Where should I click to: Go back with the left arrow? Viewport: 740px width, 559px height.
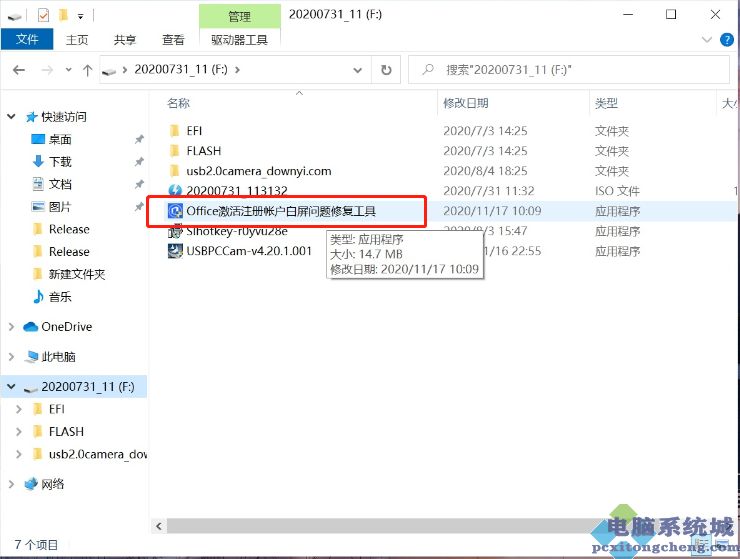pos(19,70)
